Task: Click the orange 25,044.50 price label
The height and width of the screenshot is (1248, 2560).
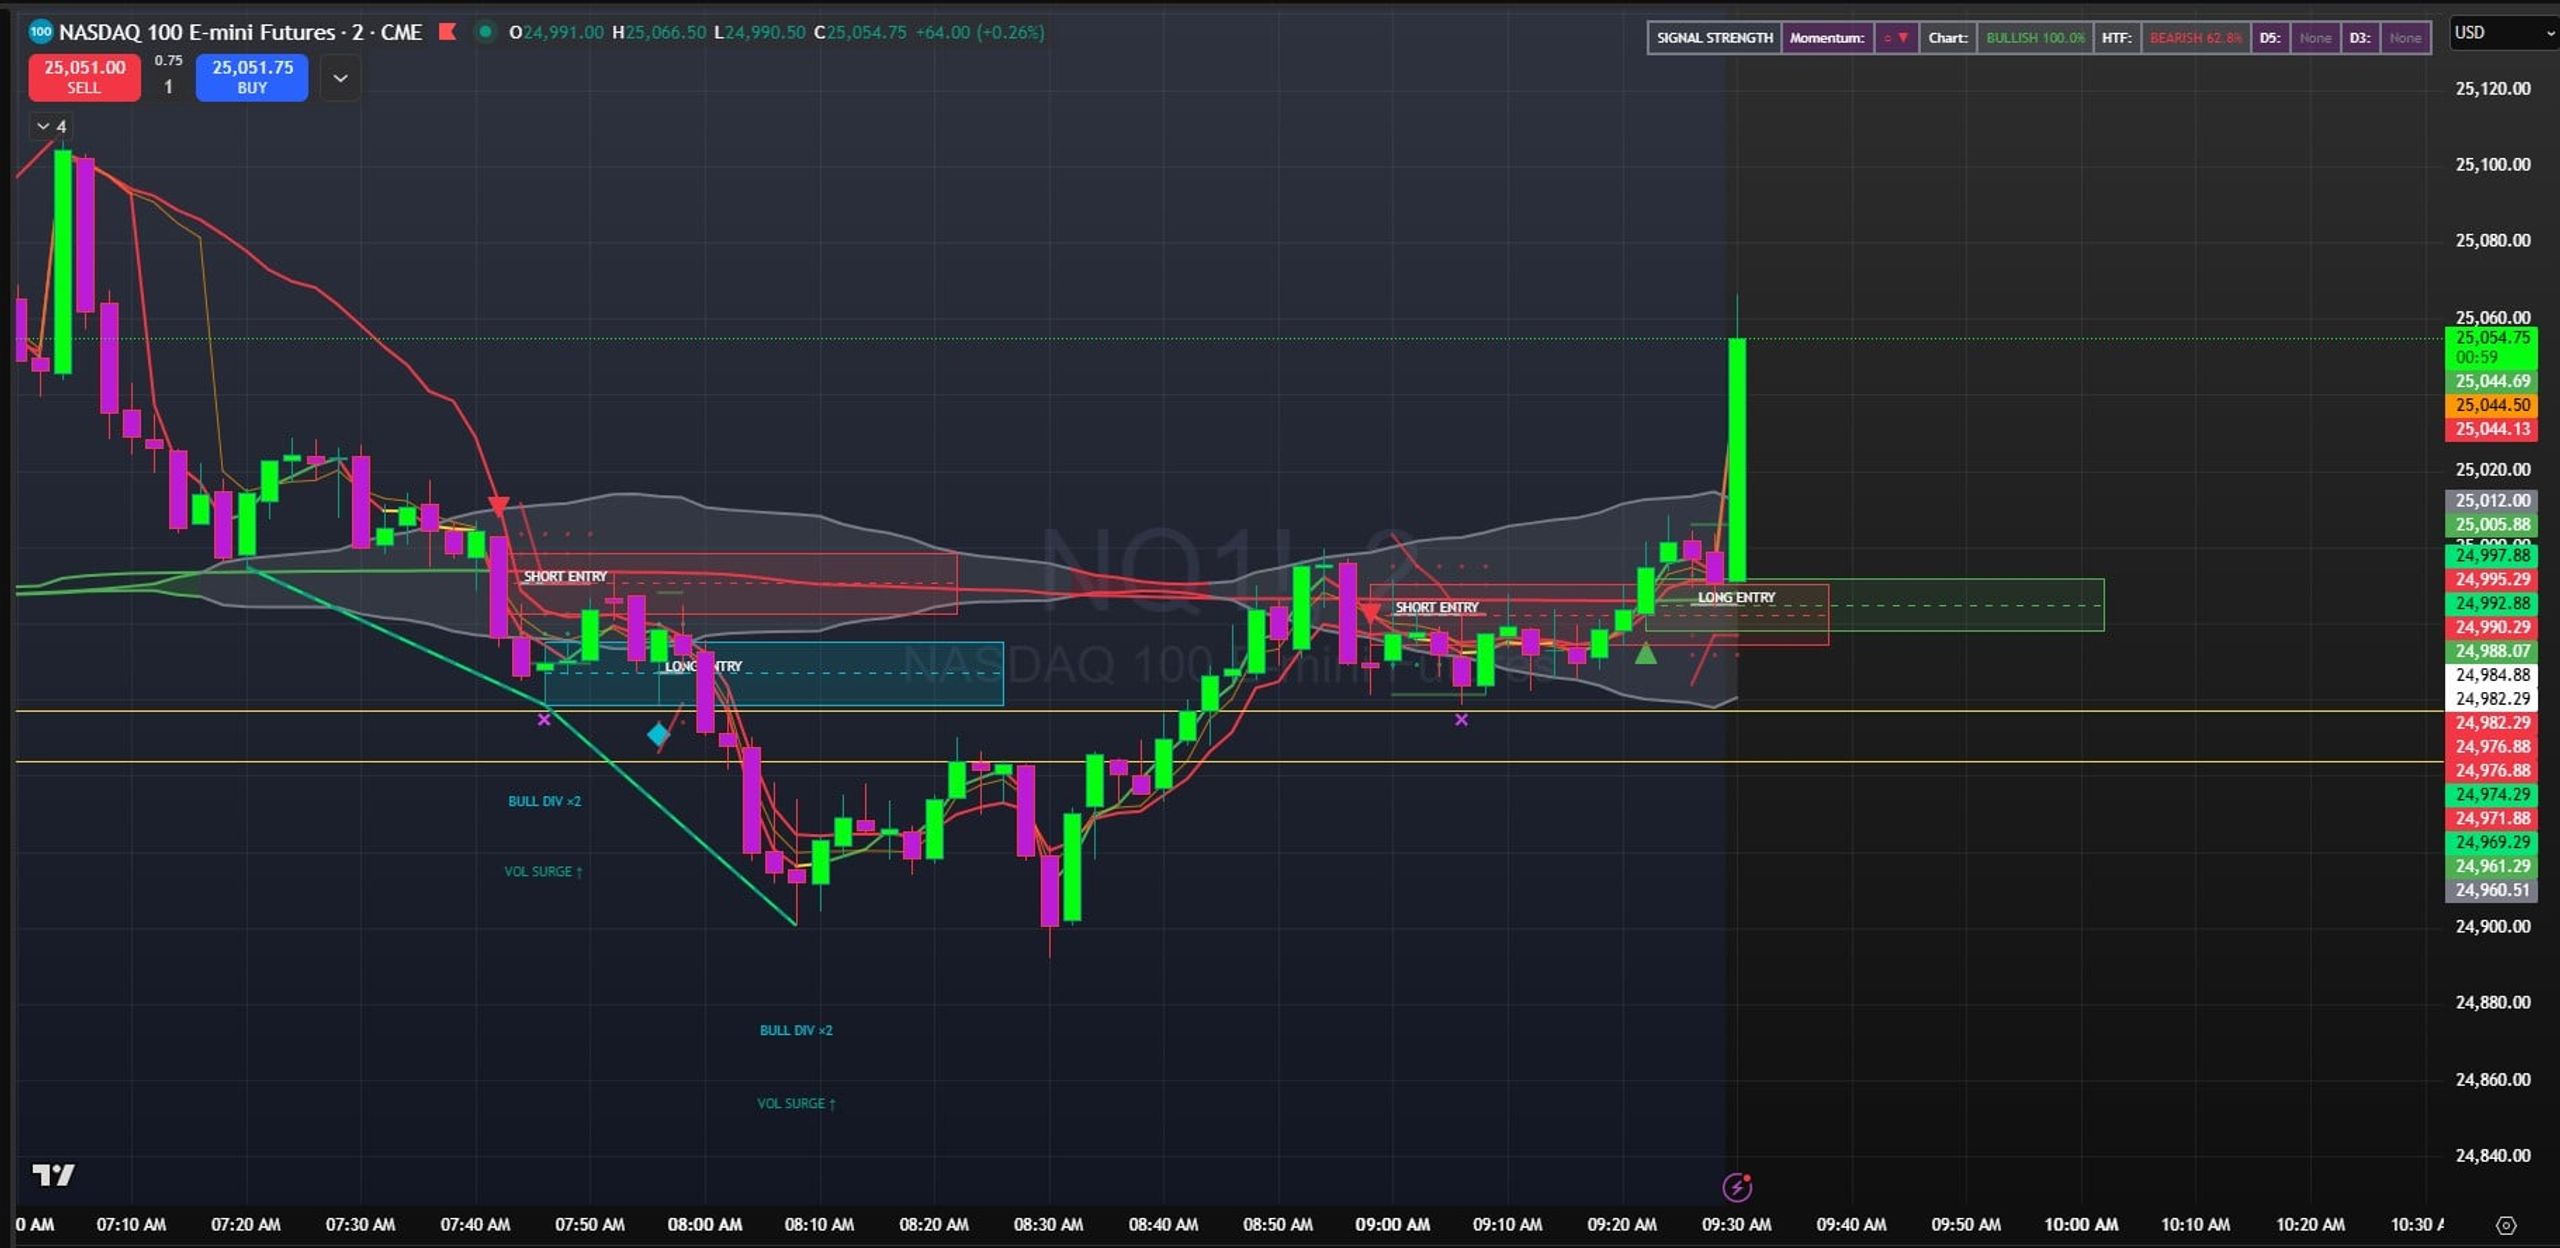Action: (2491, 405)
